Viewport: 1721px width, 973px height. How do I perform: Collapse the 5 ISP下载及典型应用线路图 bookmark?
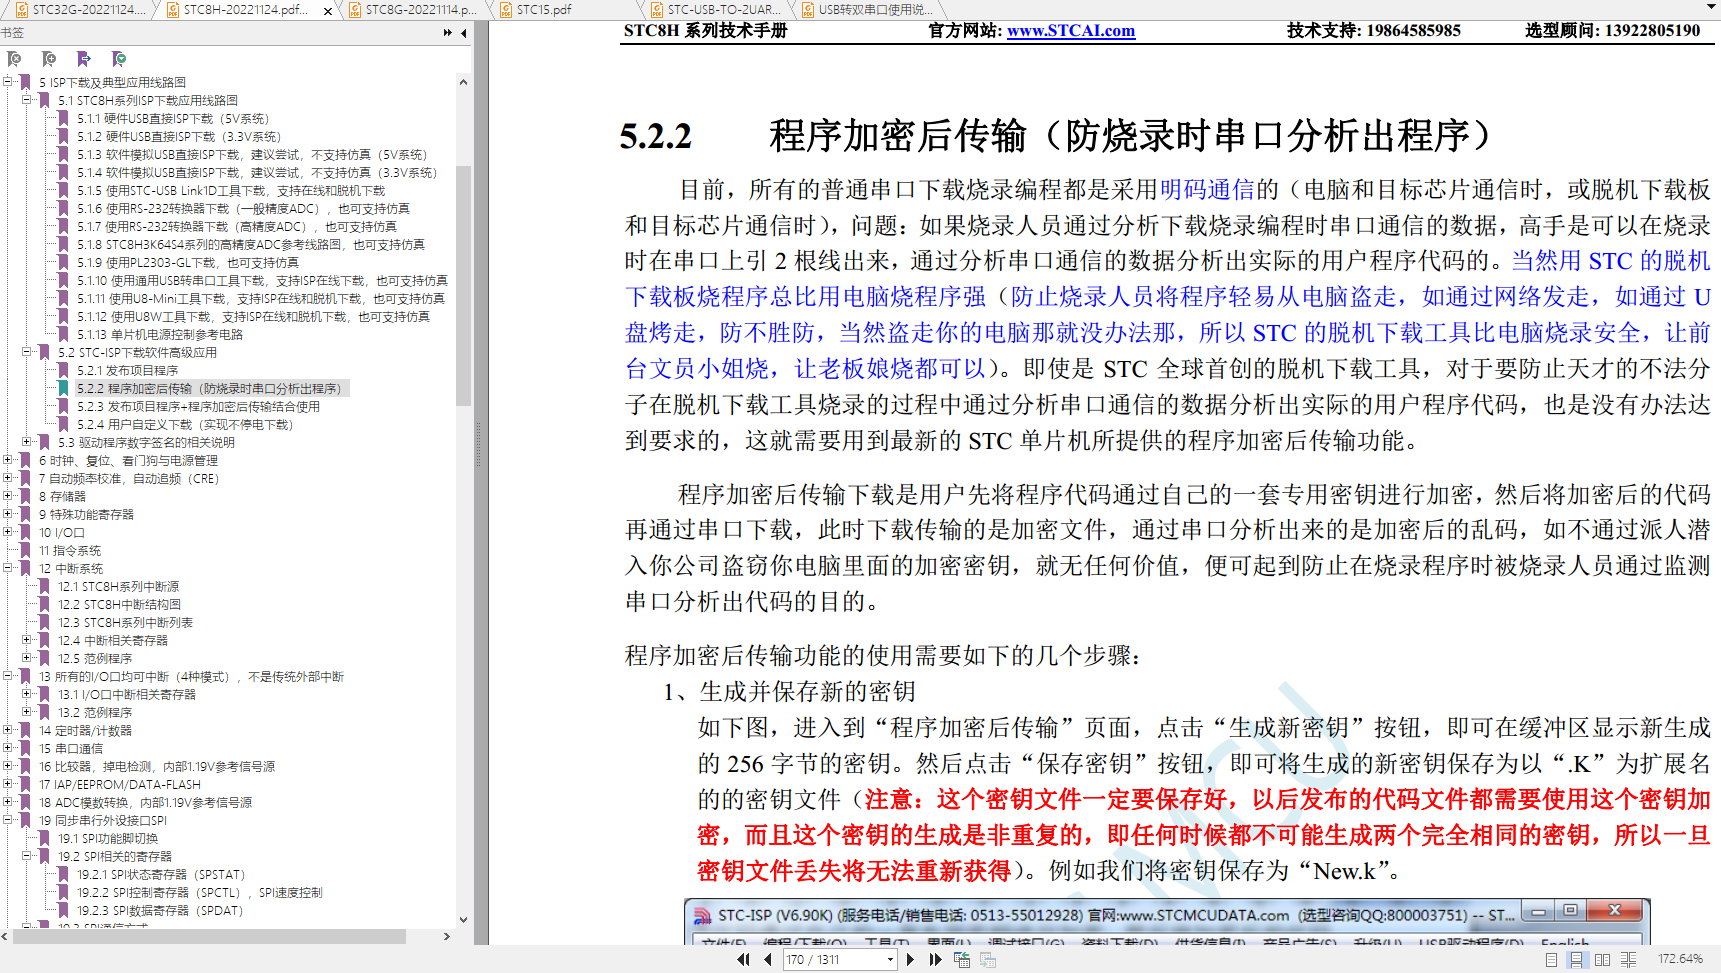tap(8, 82)
